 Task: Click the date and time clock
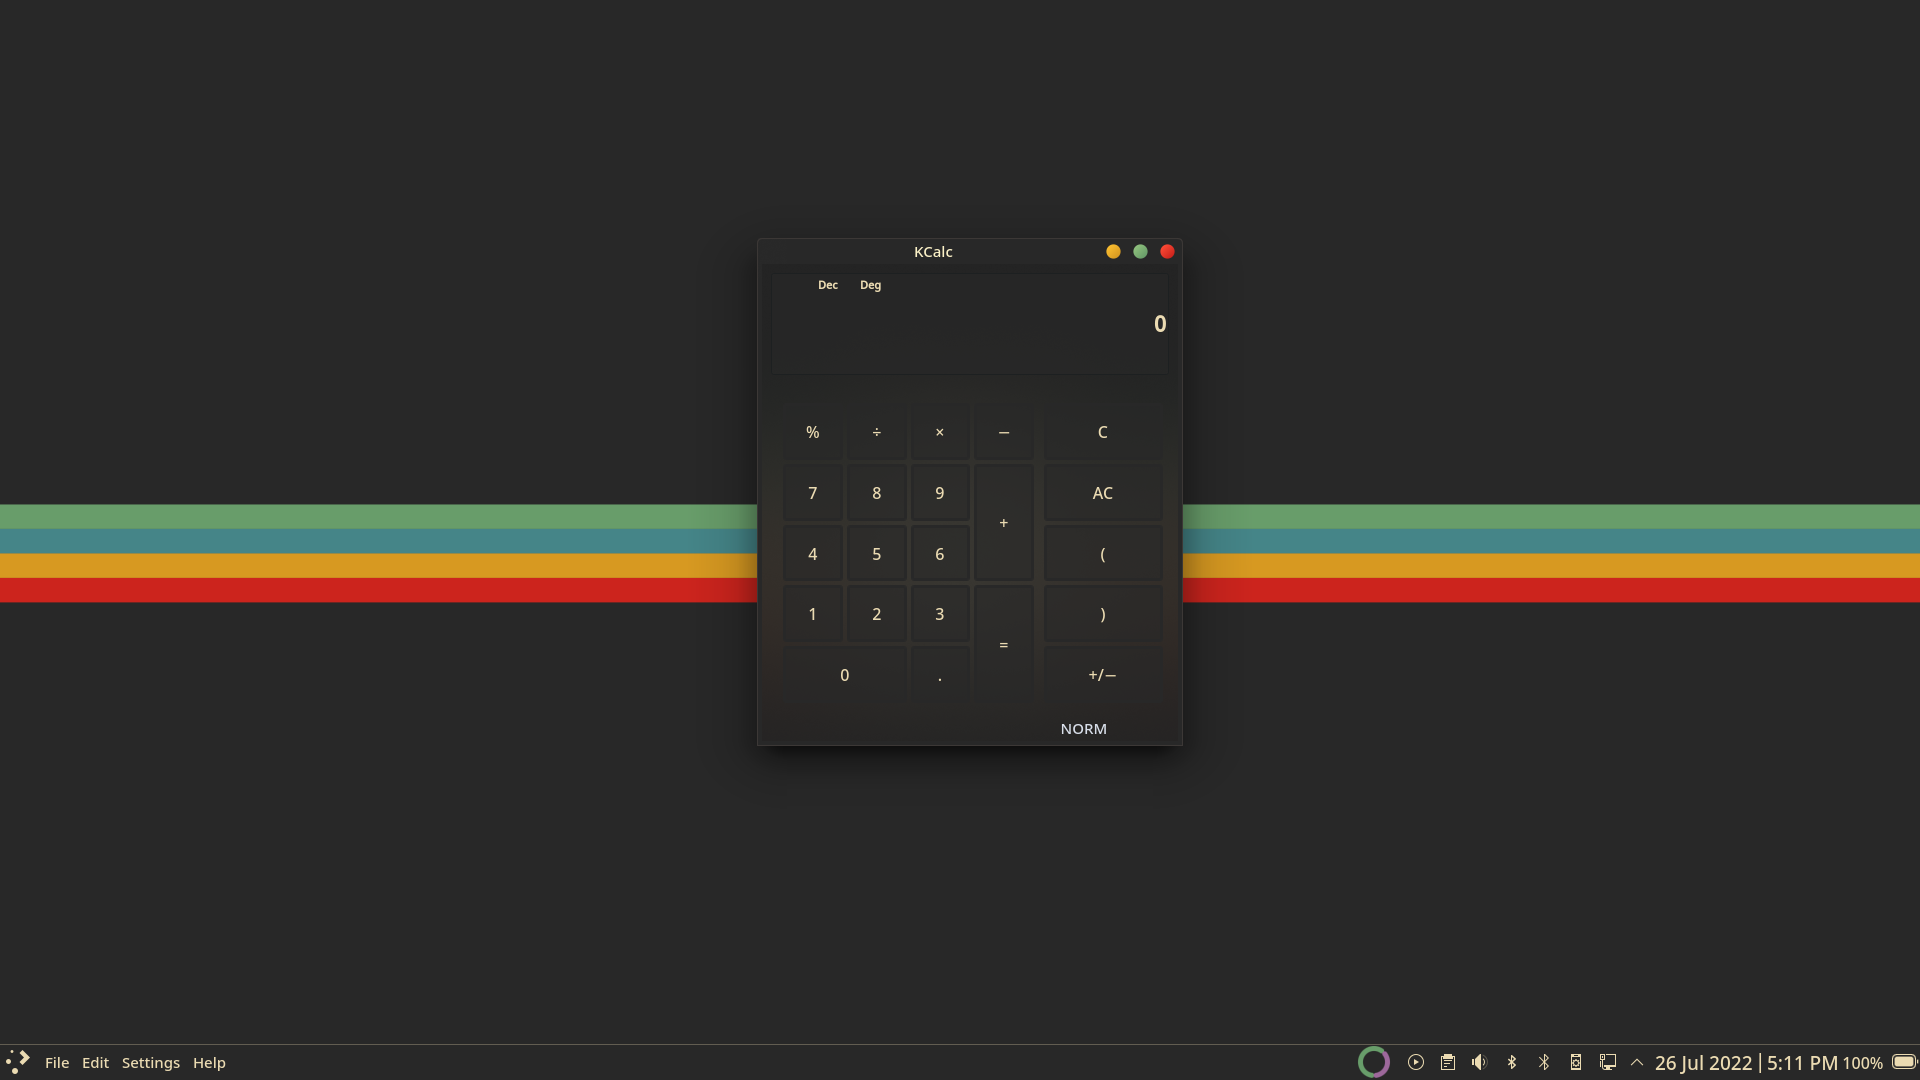pos(1745,1062)
